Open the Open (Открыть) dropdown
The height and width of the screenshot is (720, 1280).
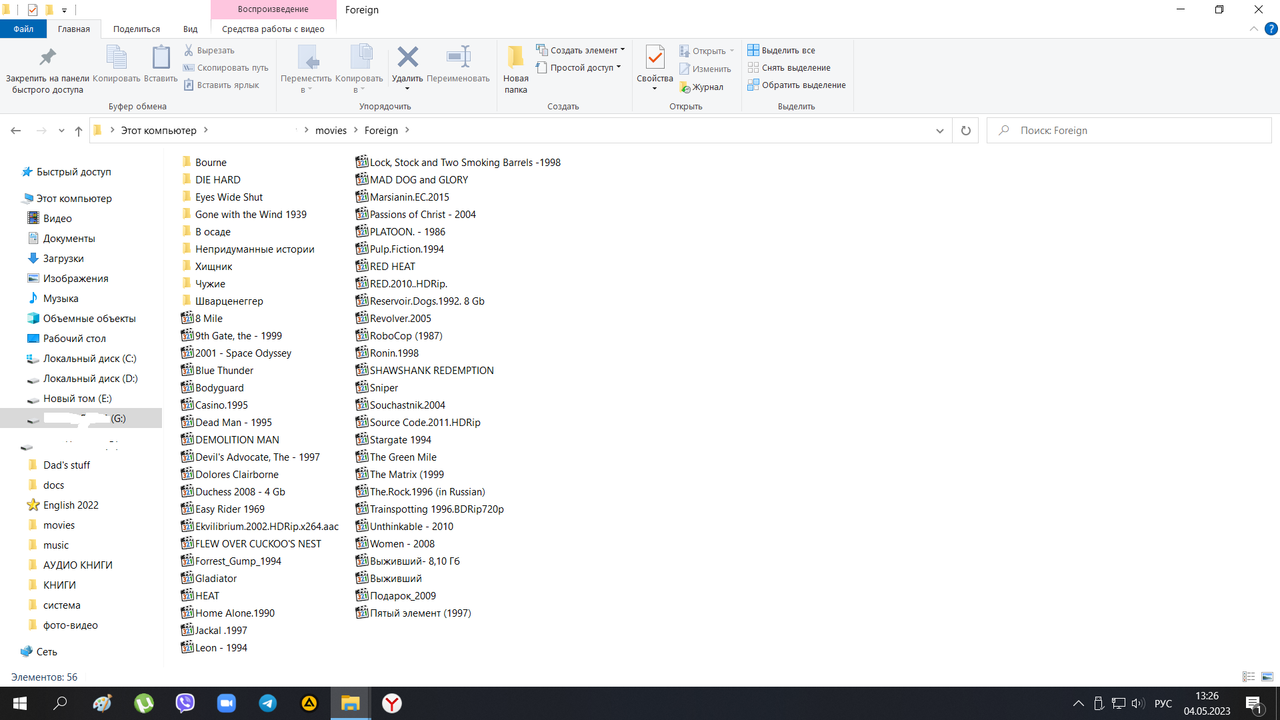click(706, 51)
